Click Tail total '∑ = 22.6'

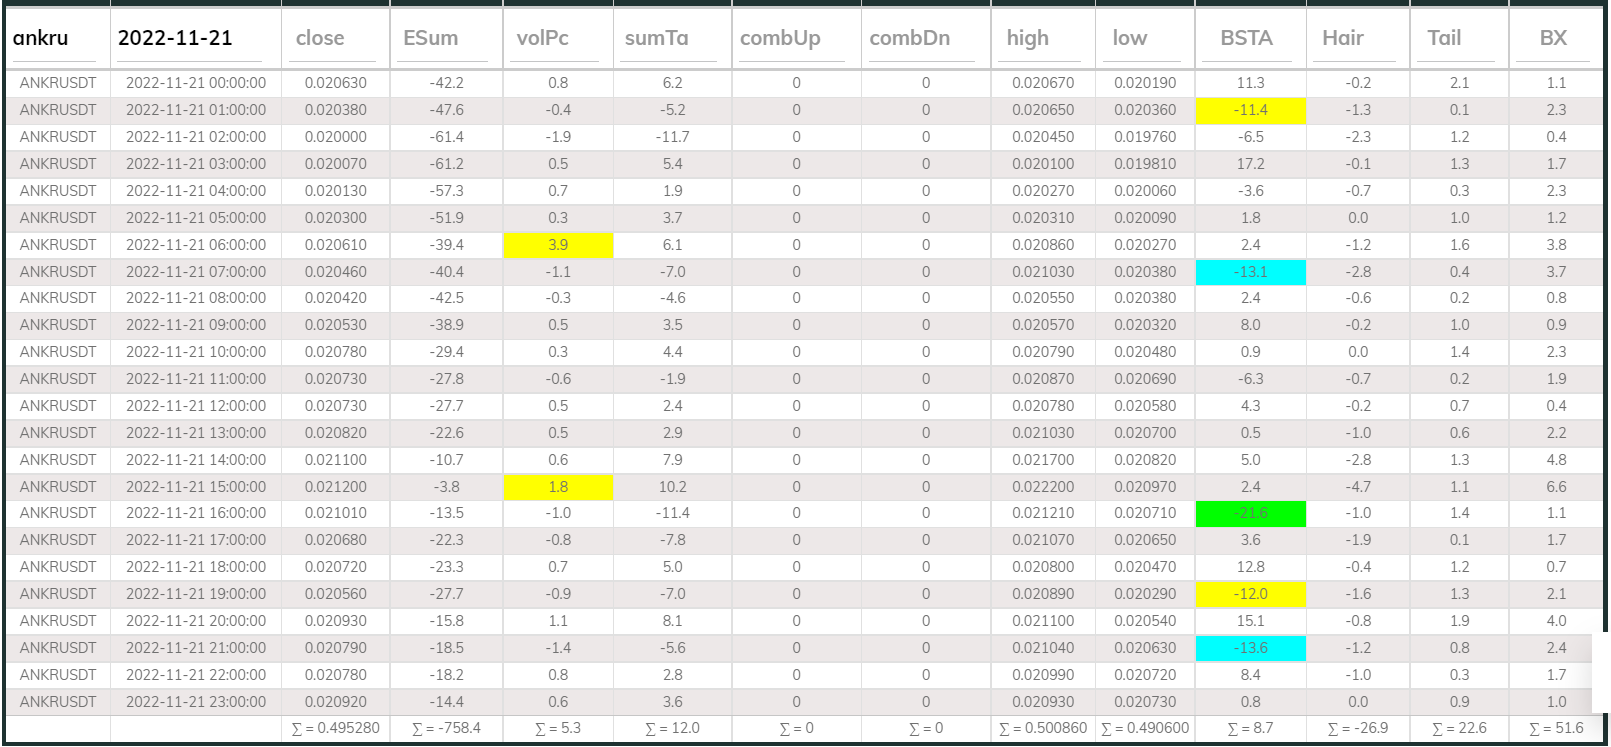coord(1460,728)
